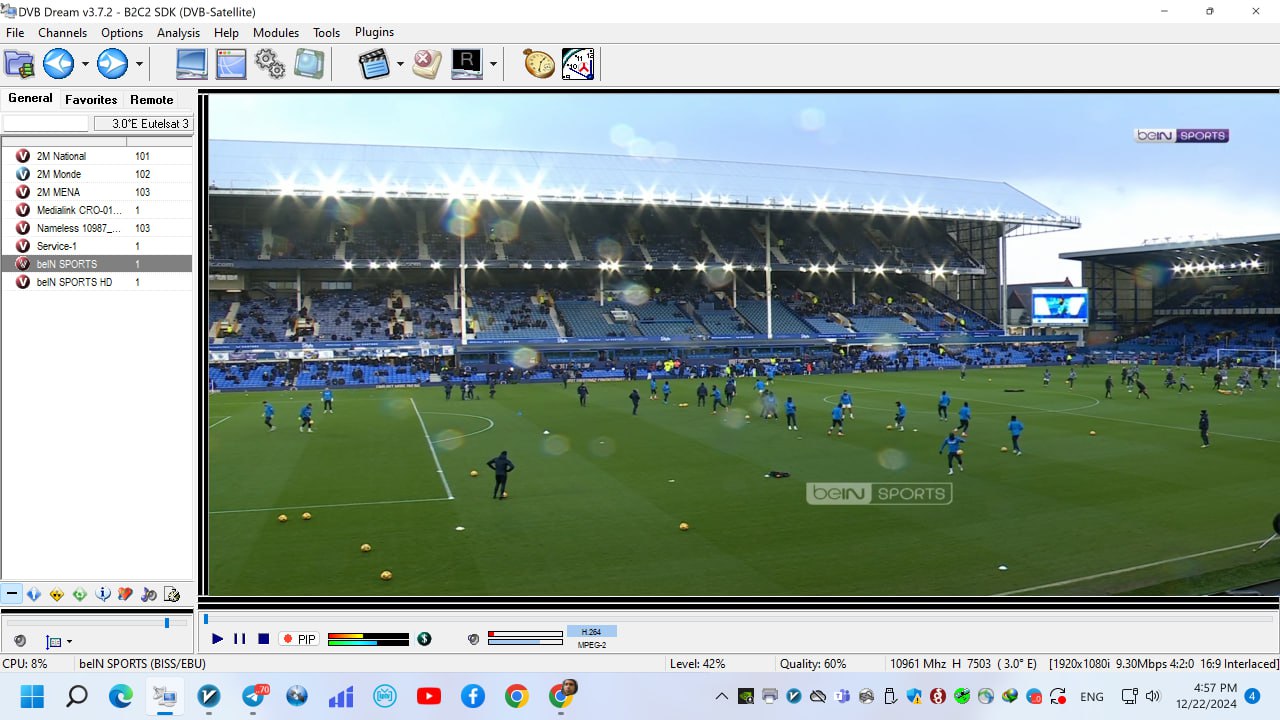This screenshot has width=1280, height=720.
Task: Switch to the Remote tab
Action: coord(152,99)
